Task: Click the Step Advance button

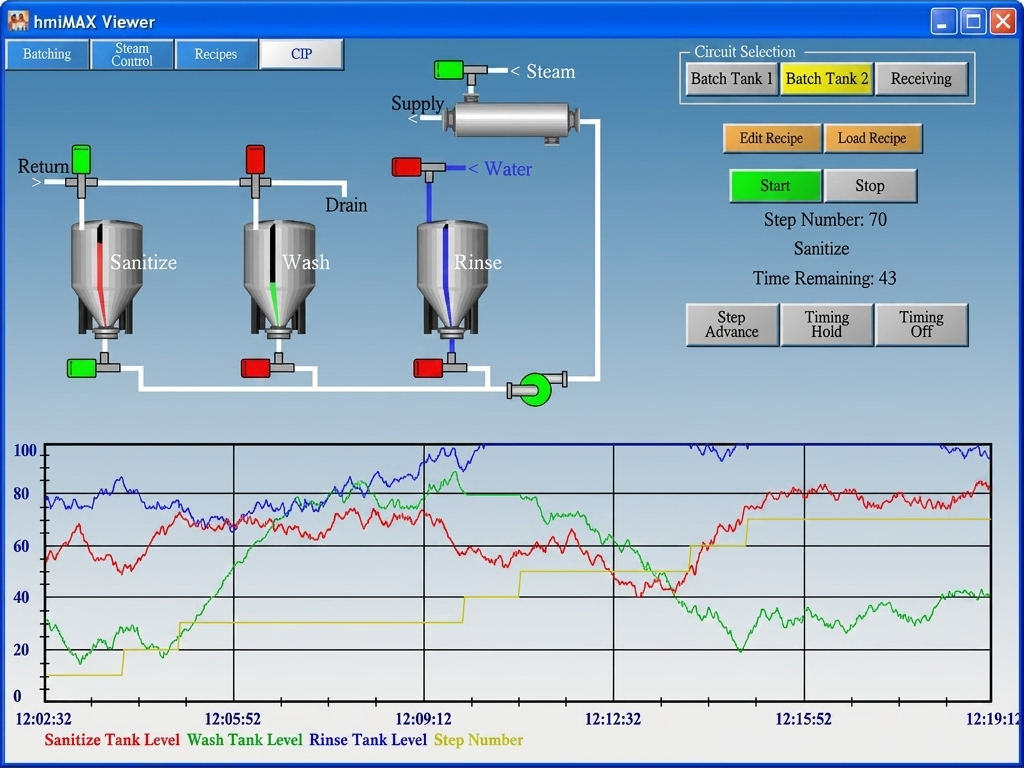Action: [731, 325]
